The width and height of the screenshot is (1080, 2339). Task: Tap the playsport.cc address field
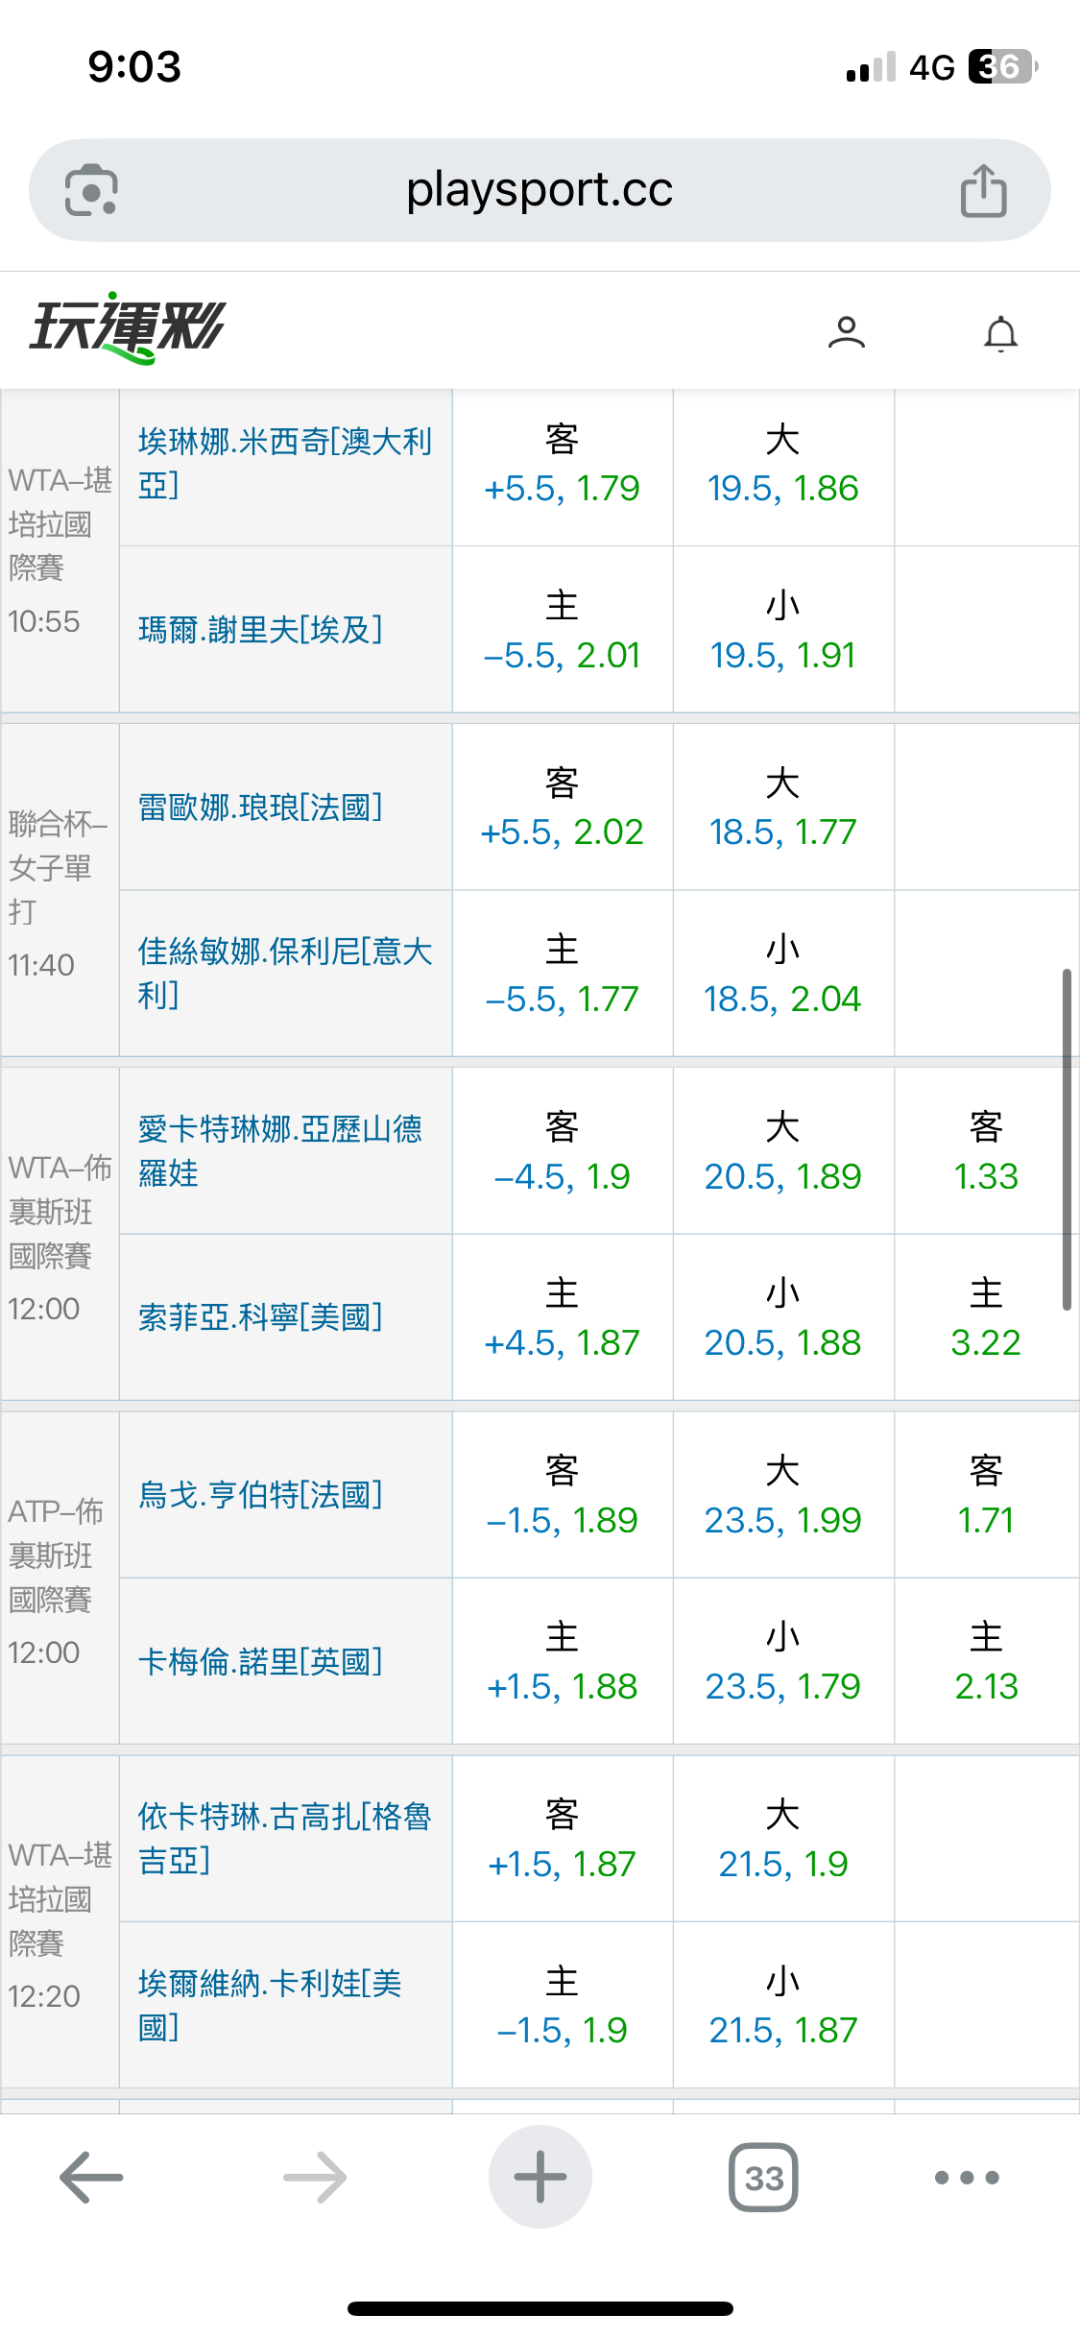[x=540, y=190]
